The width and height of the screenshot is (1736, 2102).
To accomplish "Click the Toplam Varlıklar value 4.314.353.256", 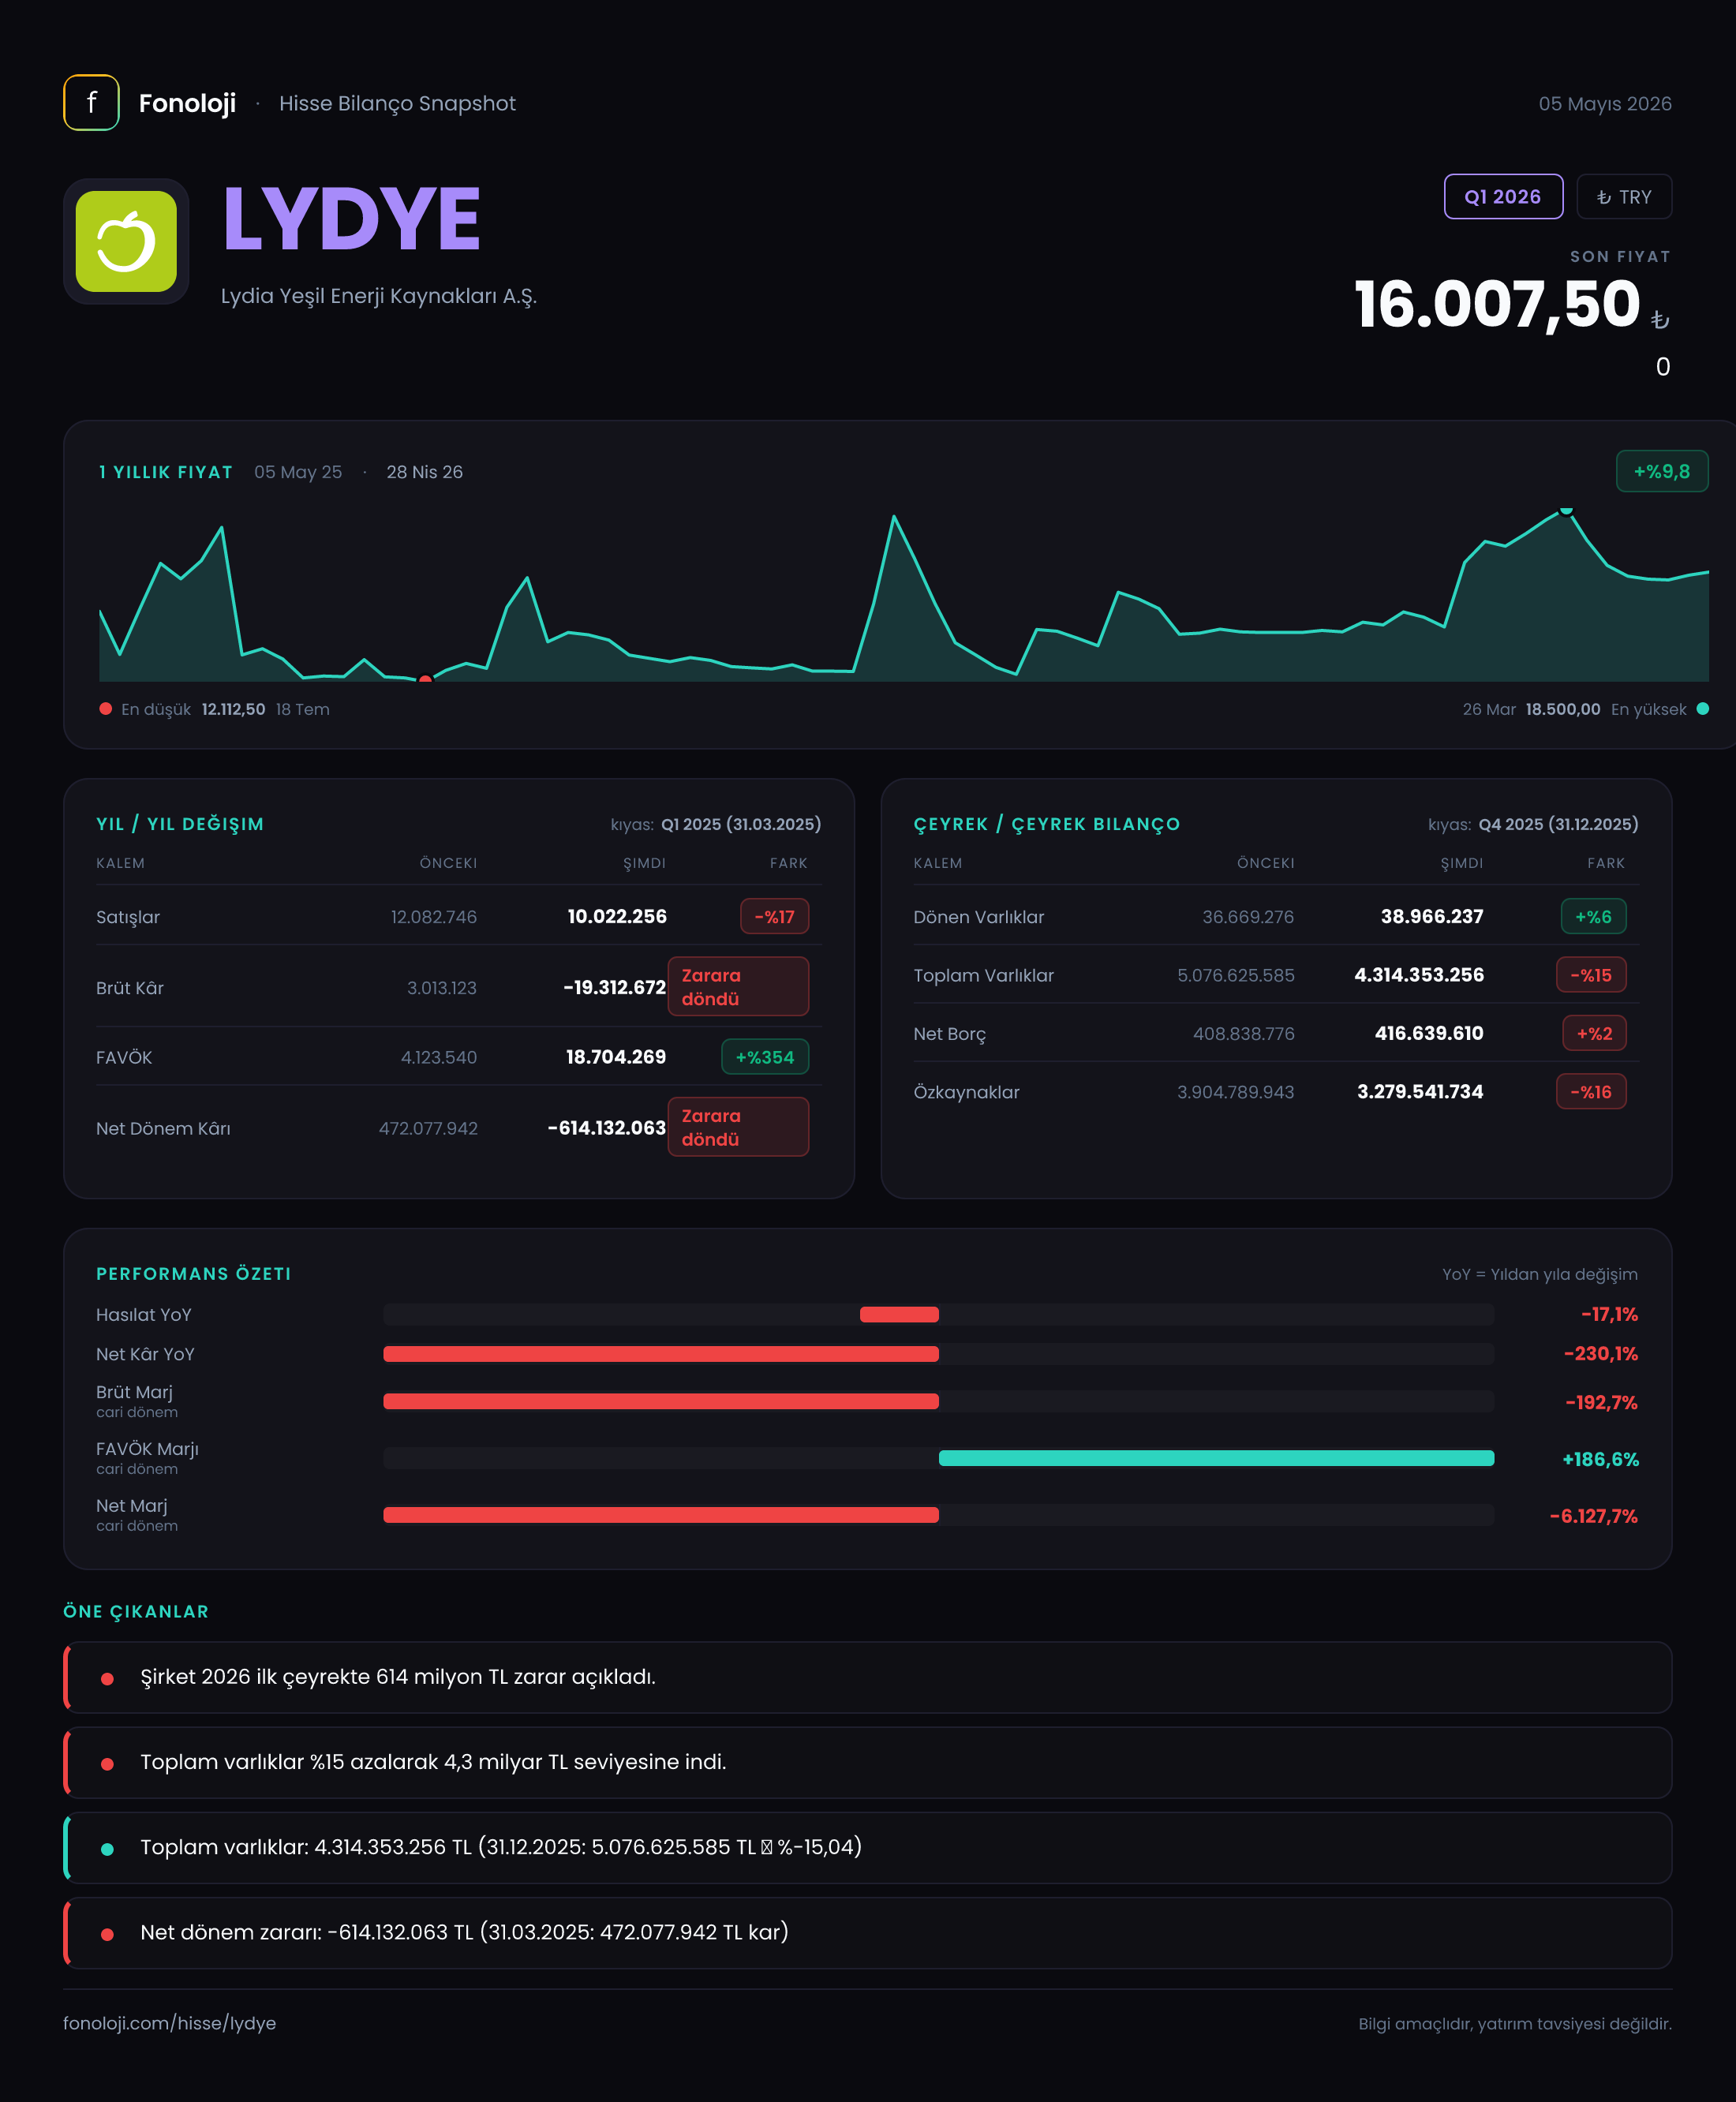I will 1419,975.
